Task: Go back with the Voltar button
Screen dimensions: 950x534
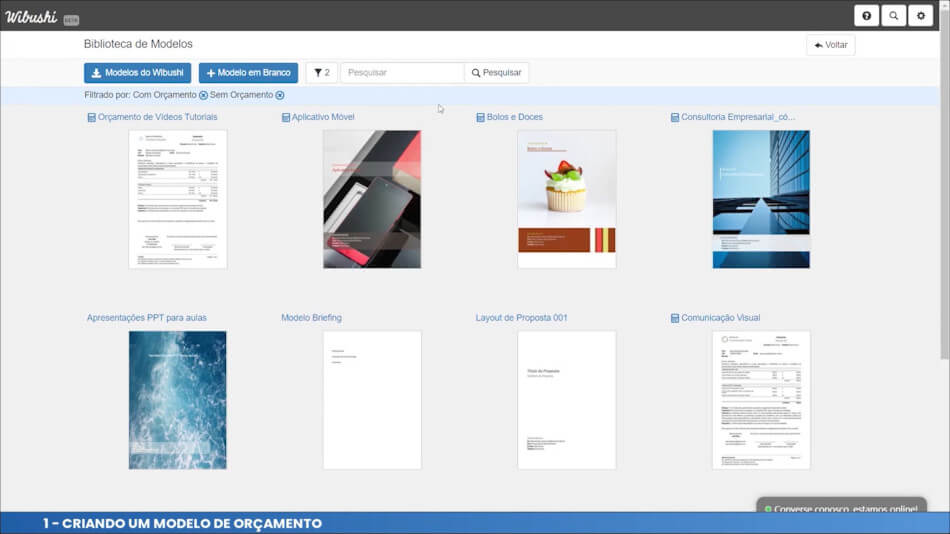Action: pyautogui.click(x=830, y=45)
